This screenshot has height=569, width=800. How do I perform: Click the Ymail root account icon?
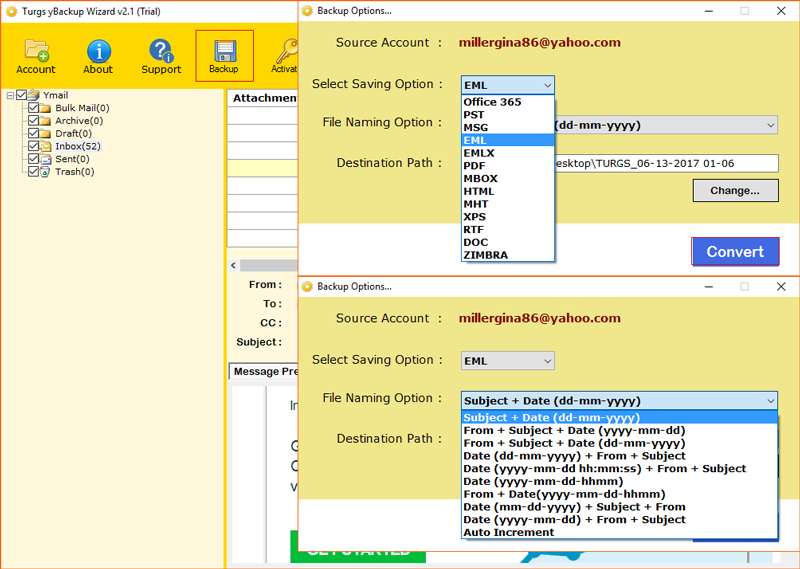[34, 95]
